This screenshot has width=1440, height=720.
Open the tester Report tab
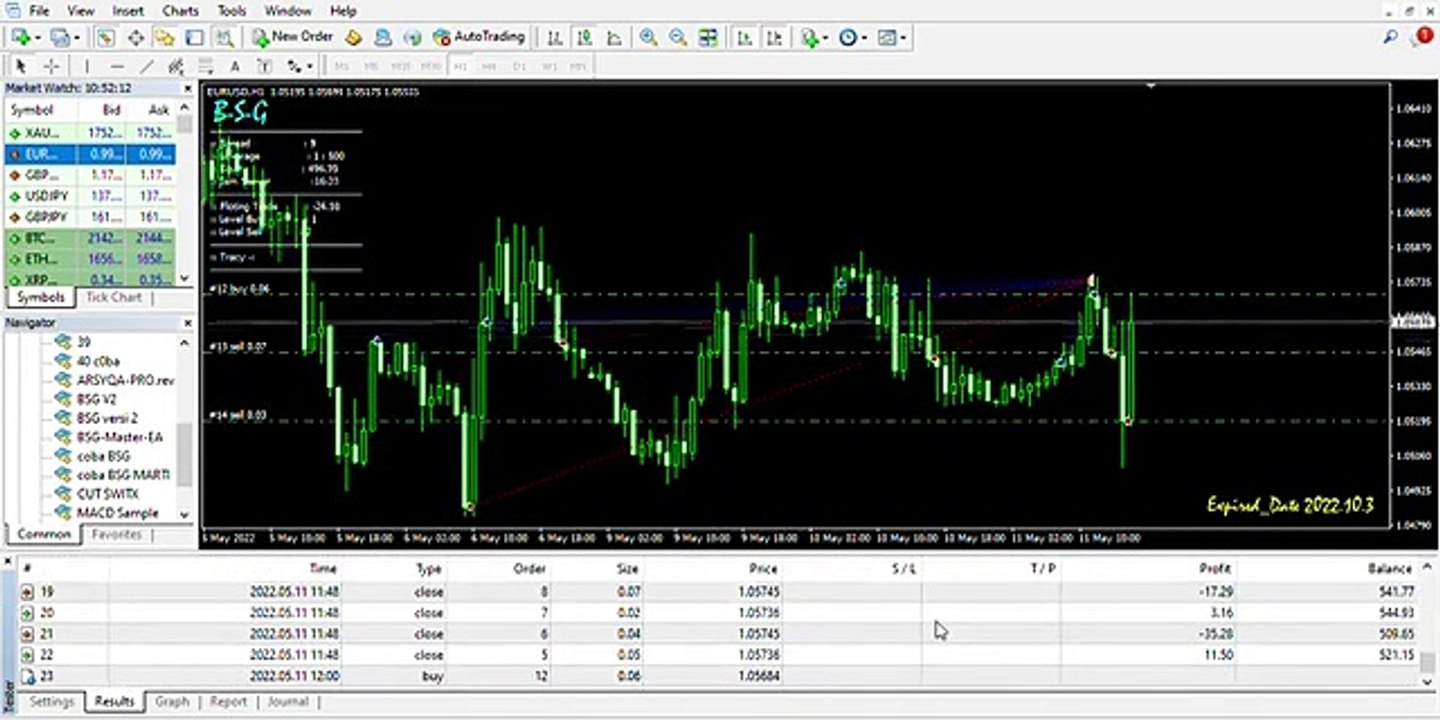[228, 701]
